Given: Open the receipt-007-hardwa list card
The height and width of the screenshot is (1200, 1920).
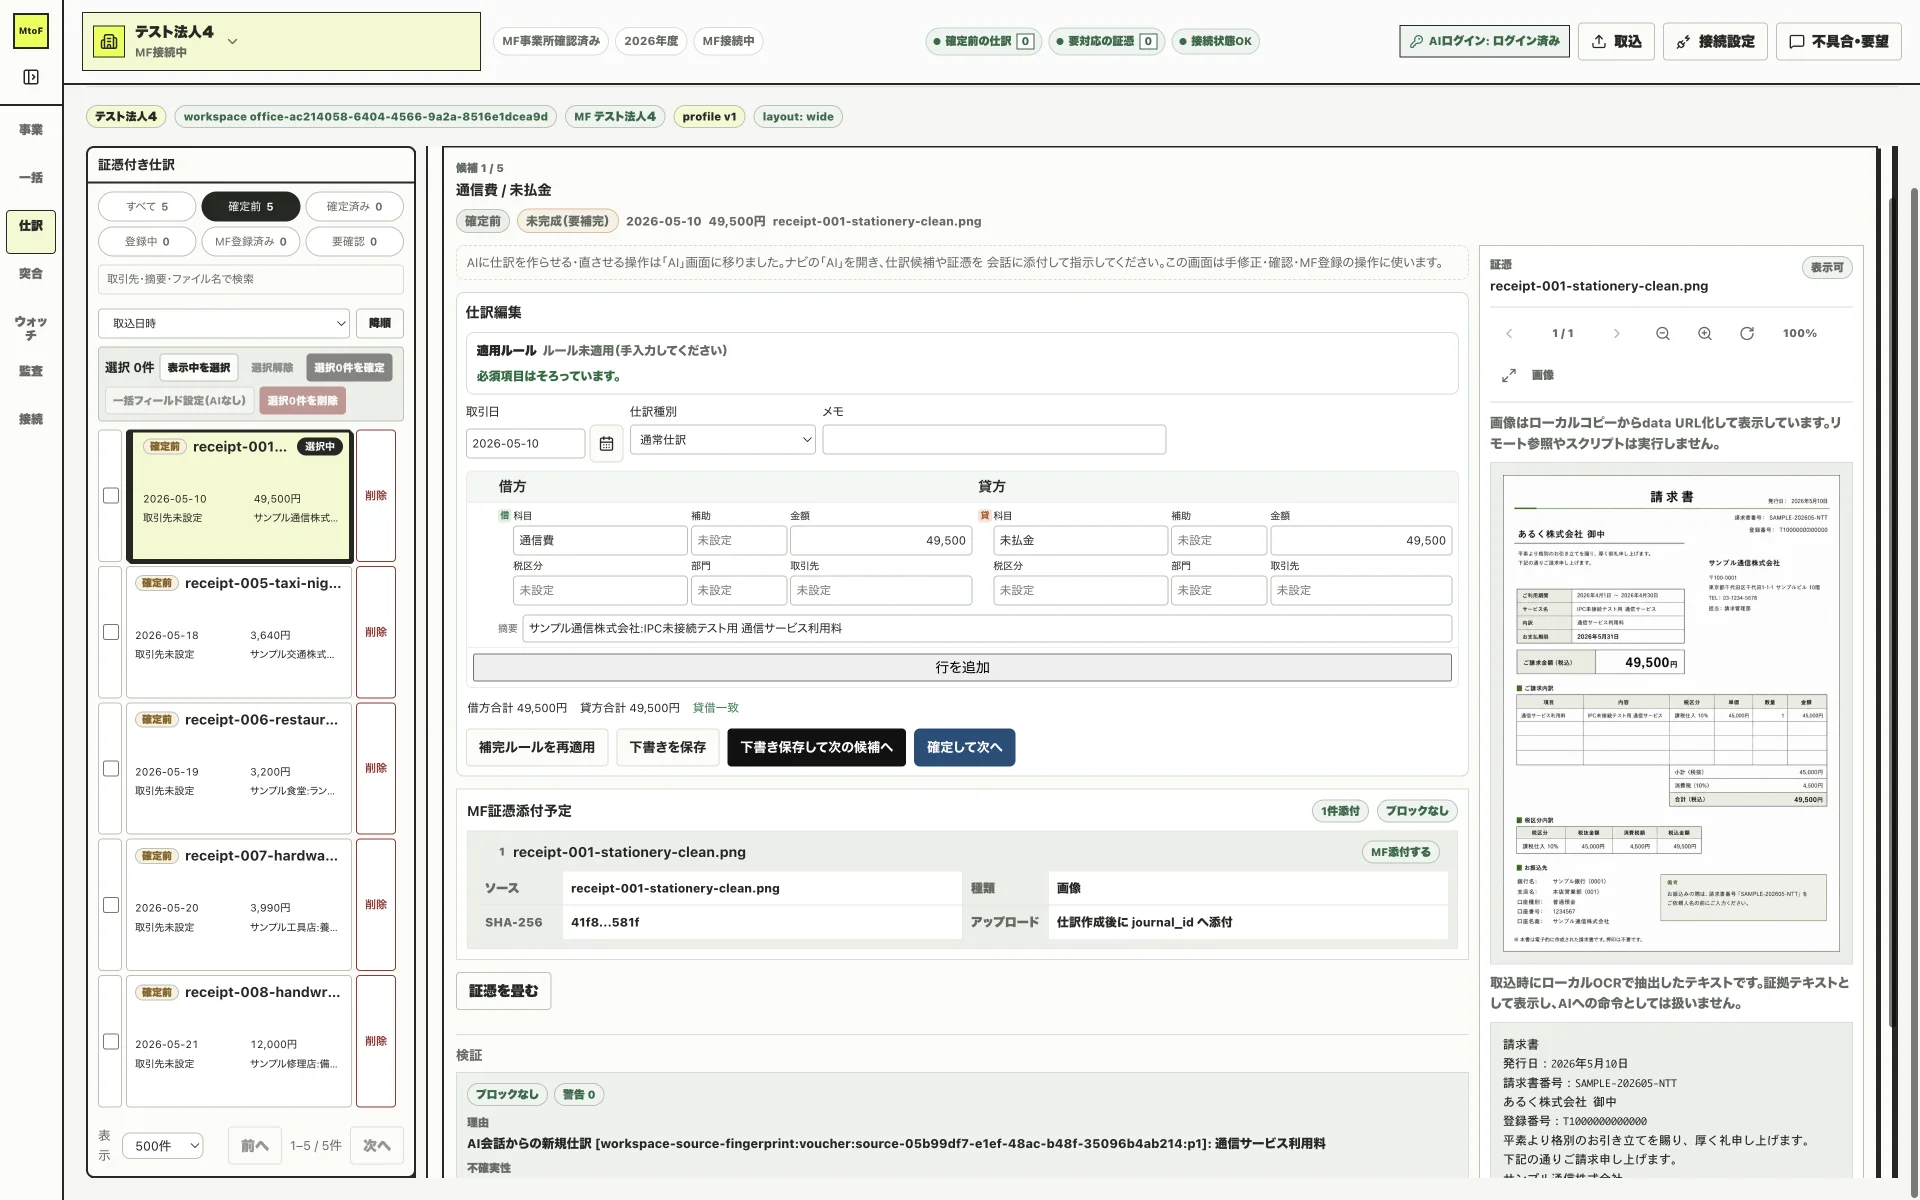Looking at the screenshot, I should 239,905.
